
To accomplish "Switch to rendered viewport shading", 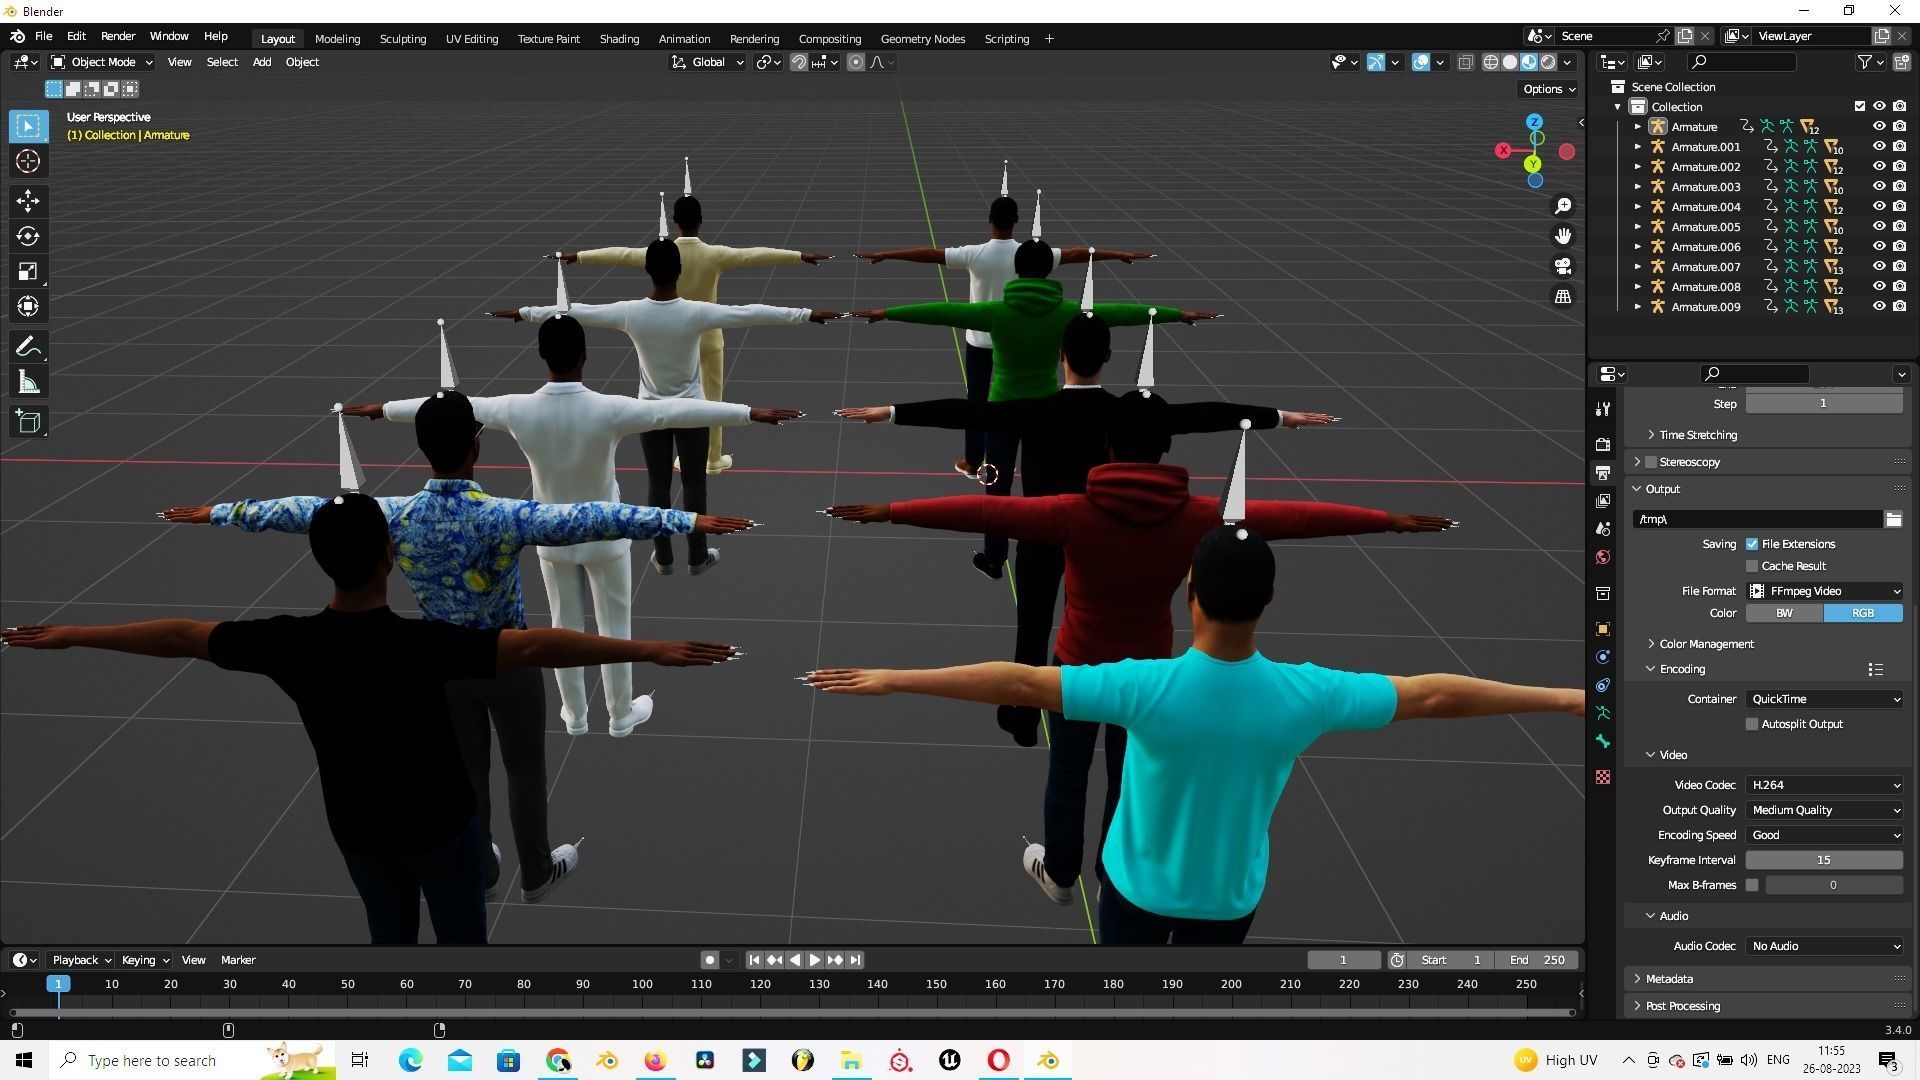I will coord(1548,62).
